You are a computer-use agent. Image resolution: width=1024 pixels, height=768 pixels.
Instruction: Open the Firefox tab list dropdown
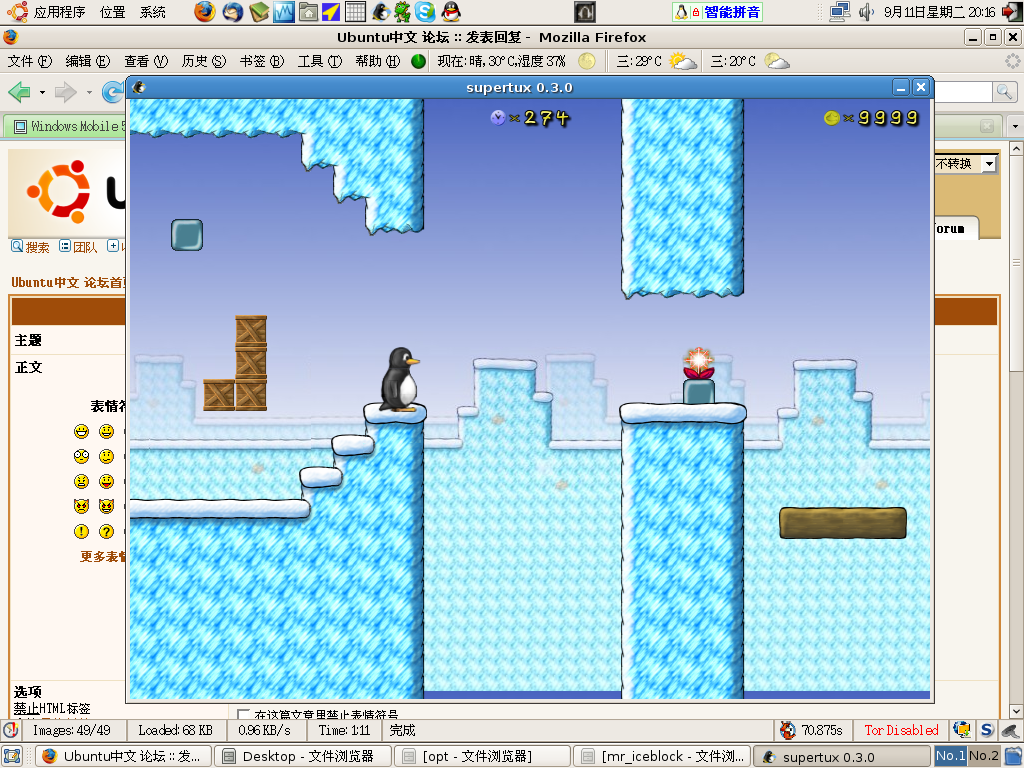point(1015,125)
